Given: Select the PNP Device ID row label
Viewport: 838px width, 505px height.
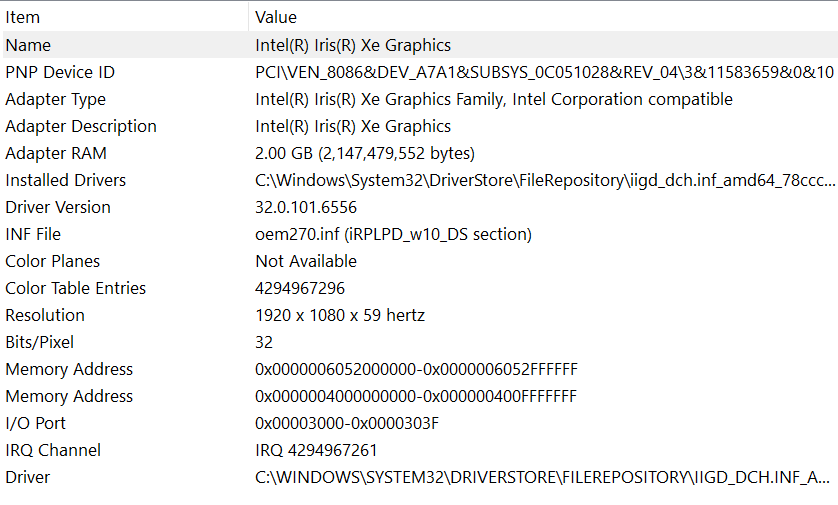Looking at the screenshot, I should pyautogui.click(x=60, y=72).
